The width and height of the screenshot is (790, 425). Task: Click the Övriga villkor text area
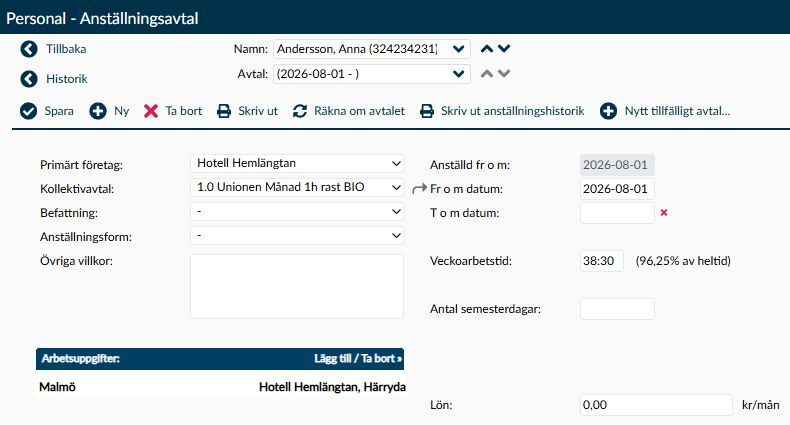tap(297, 286)
